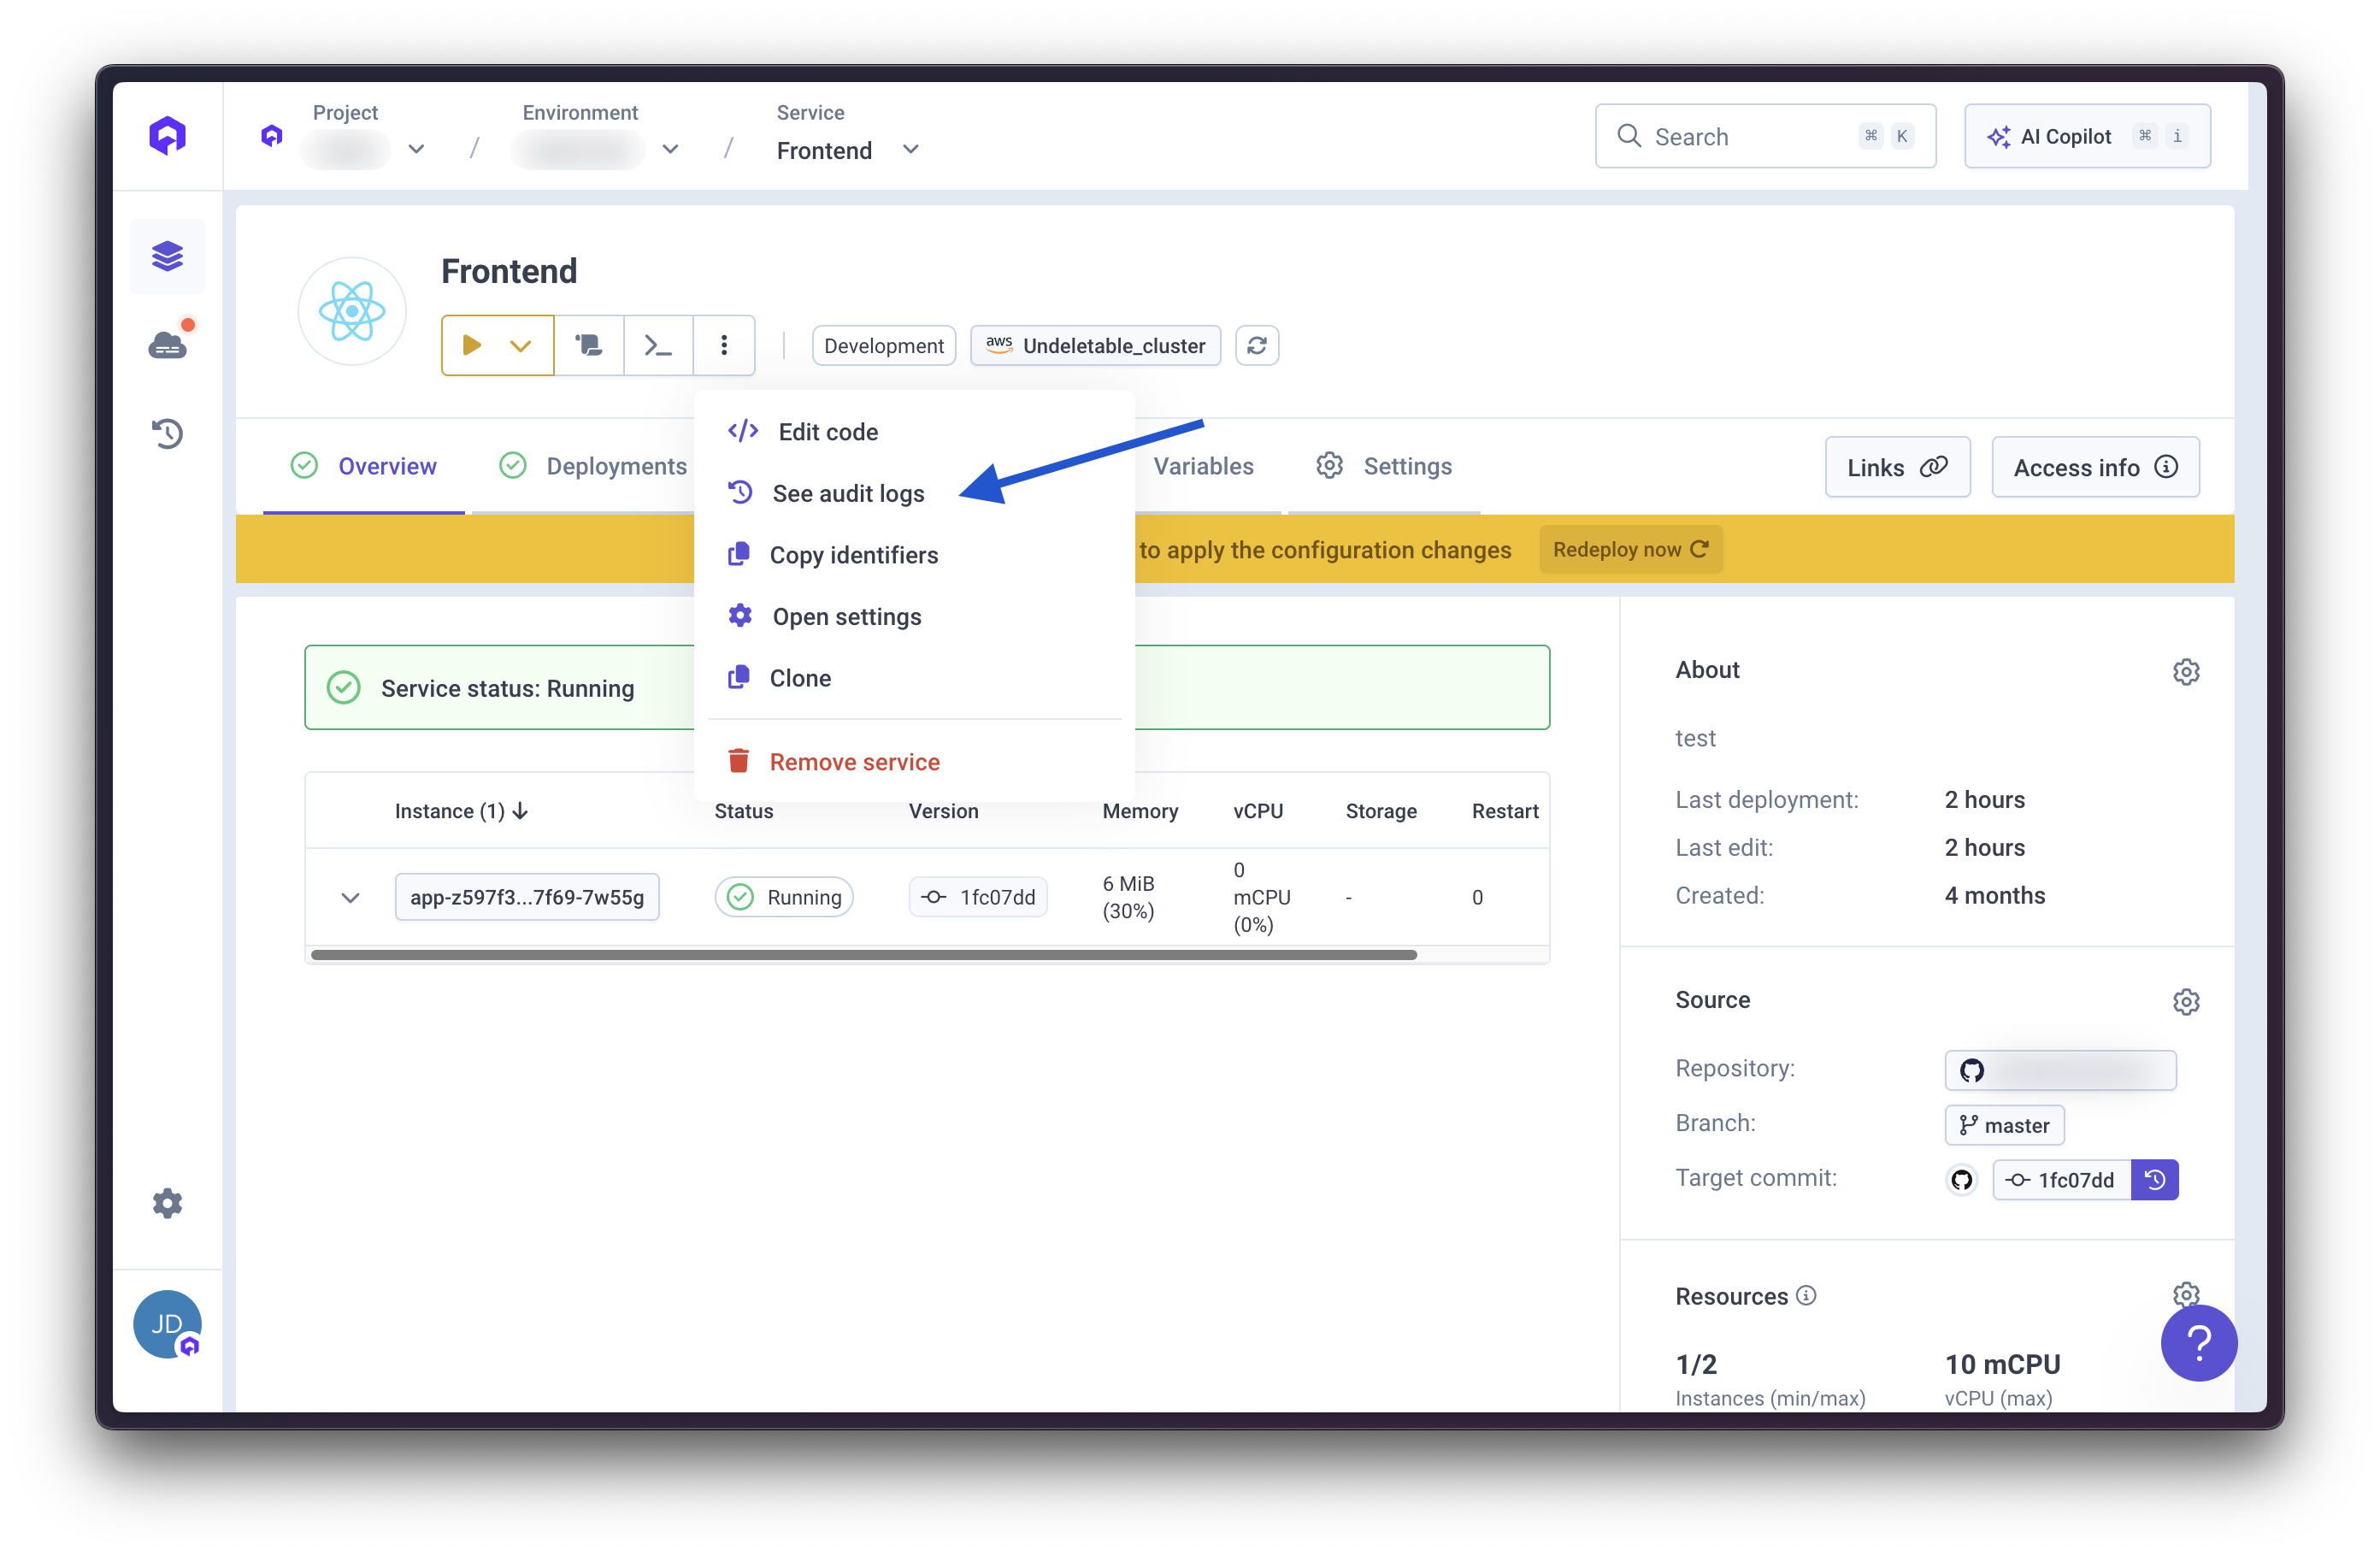2380x1556 pixels.
Task: Click the rollback icon beside commit 1fc07dd
Action: 2156,1179
